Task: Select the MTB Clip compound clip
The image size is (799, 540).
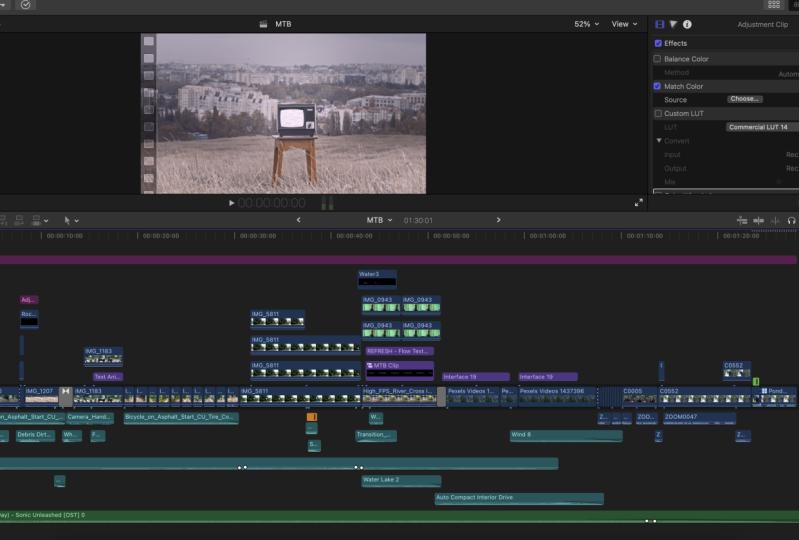Action: (400, 370)
